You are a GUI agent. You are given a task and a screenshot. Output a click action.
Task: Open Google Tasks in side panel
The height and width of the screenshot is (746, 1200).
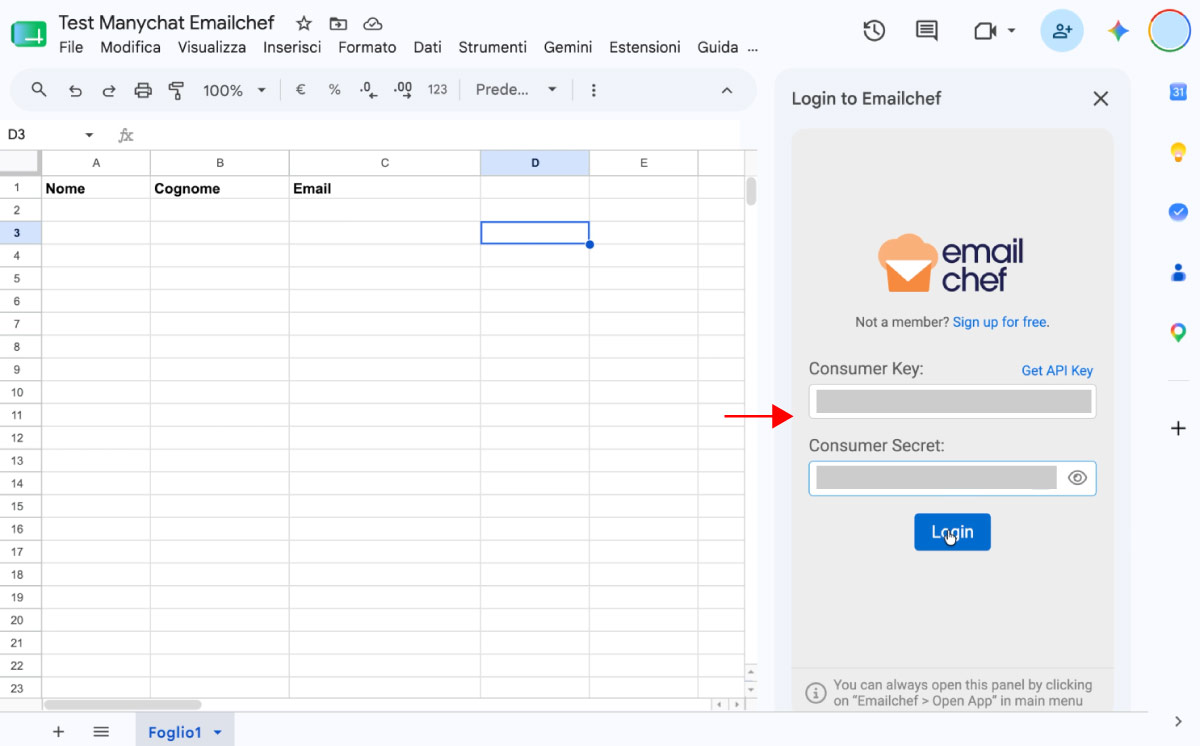pos(1178,212)
